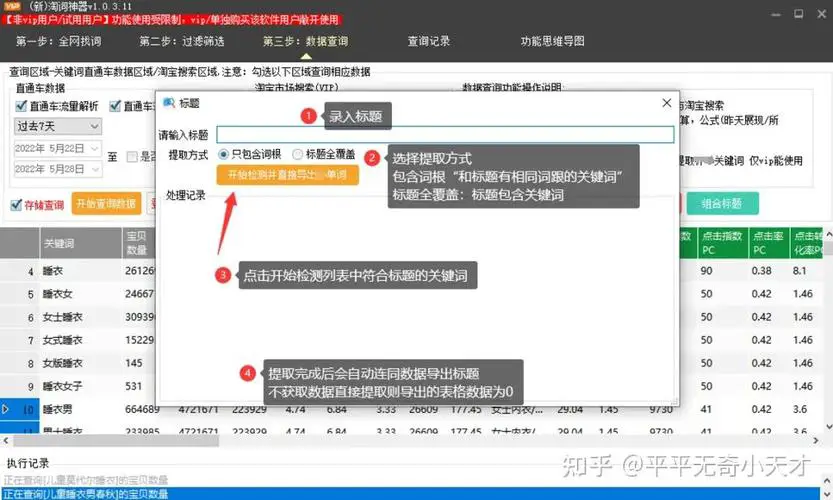Image resolution: width=833 pixels, height=500 pixels.
Task: Click the orange 开始检测并直接导出 button
Action: click(x=287, y=175)
